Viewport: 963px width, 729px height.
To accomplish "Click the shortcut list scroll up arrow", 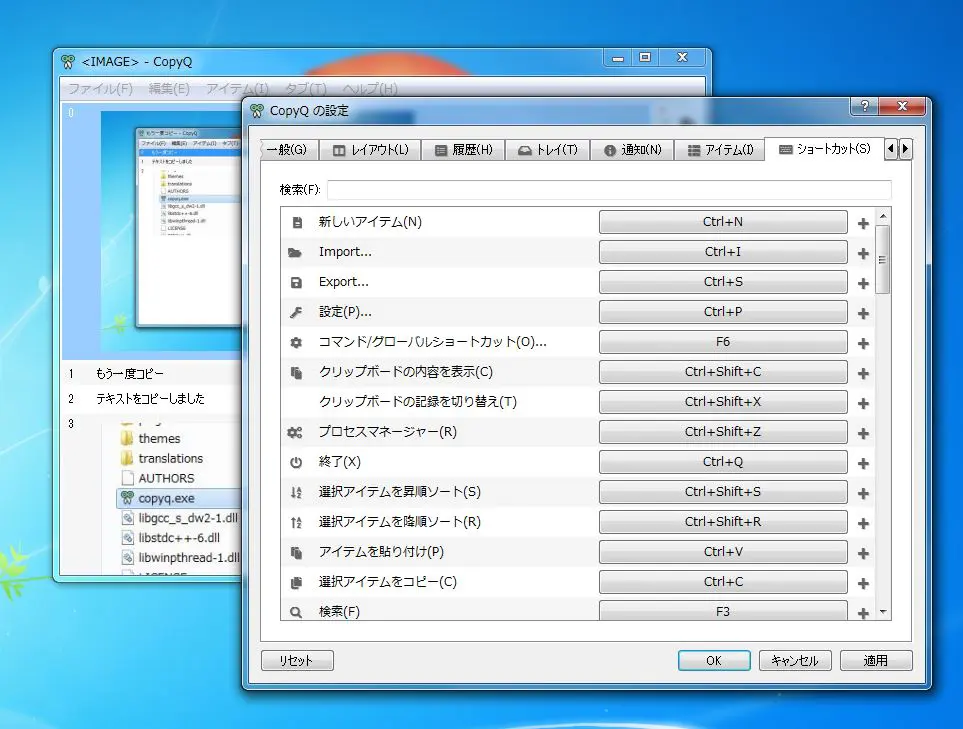I will (x=883, y=216).
